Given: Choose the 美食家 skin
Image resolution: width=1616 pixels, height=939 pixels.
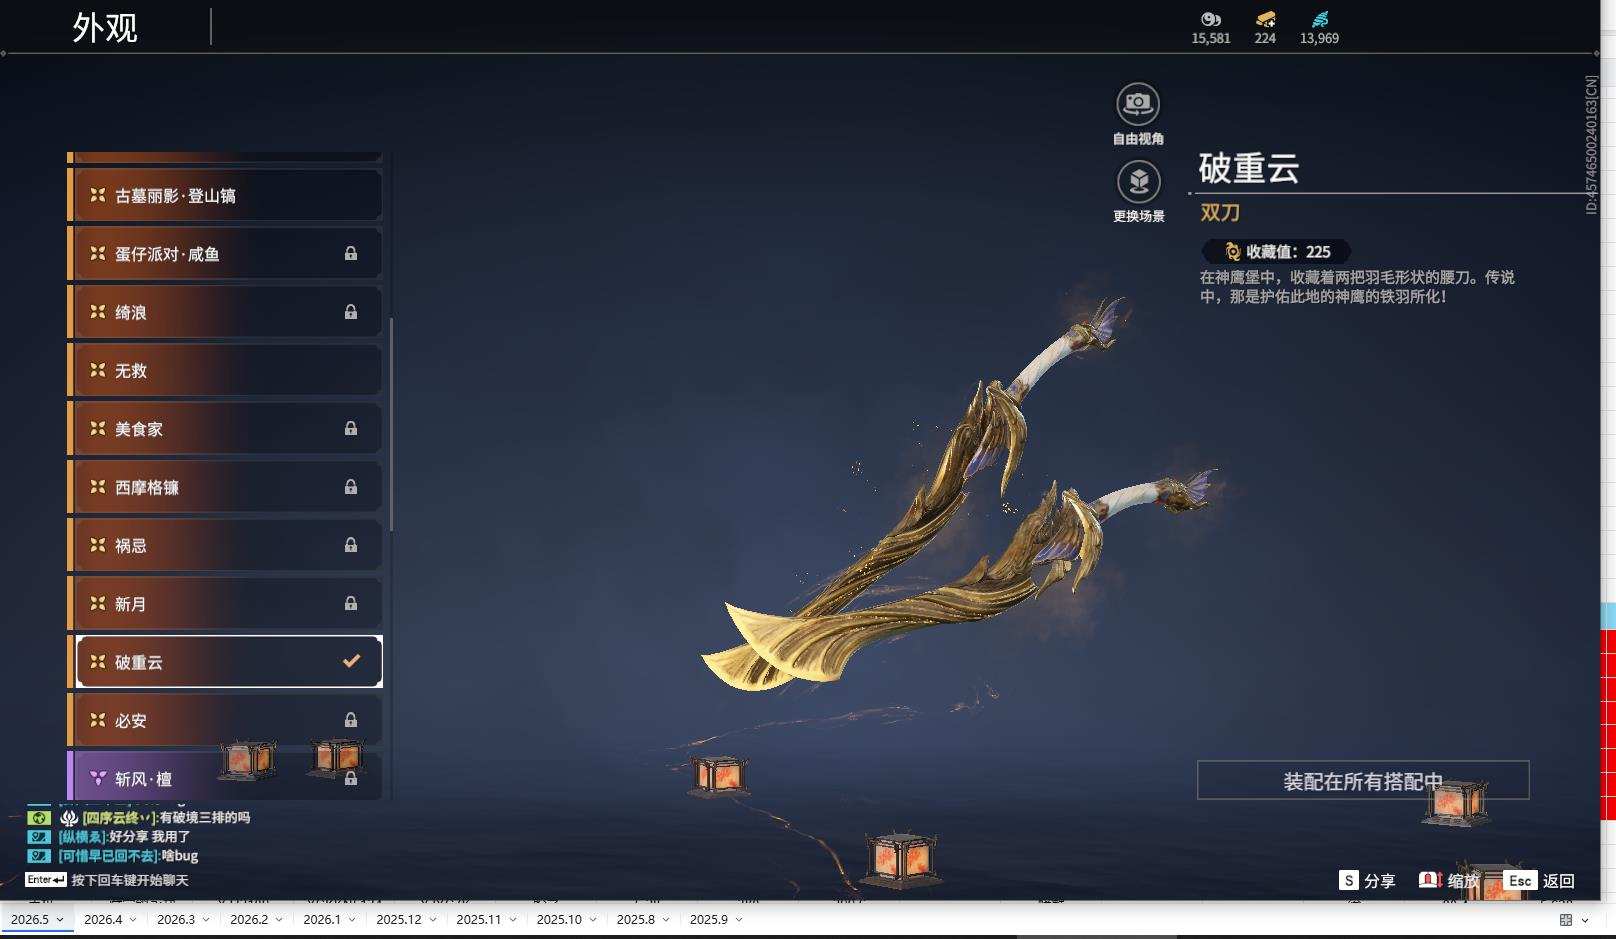Looking at the screenshot, I should pyautogui.click(x=225, y=429).
